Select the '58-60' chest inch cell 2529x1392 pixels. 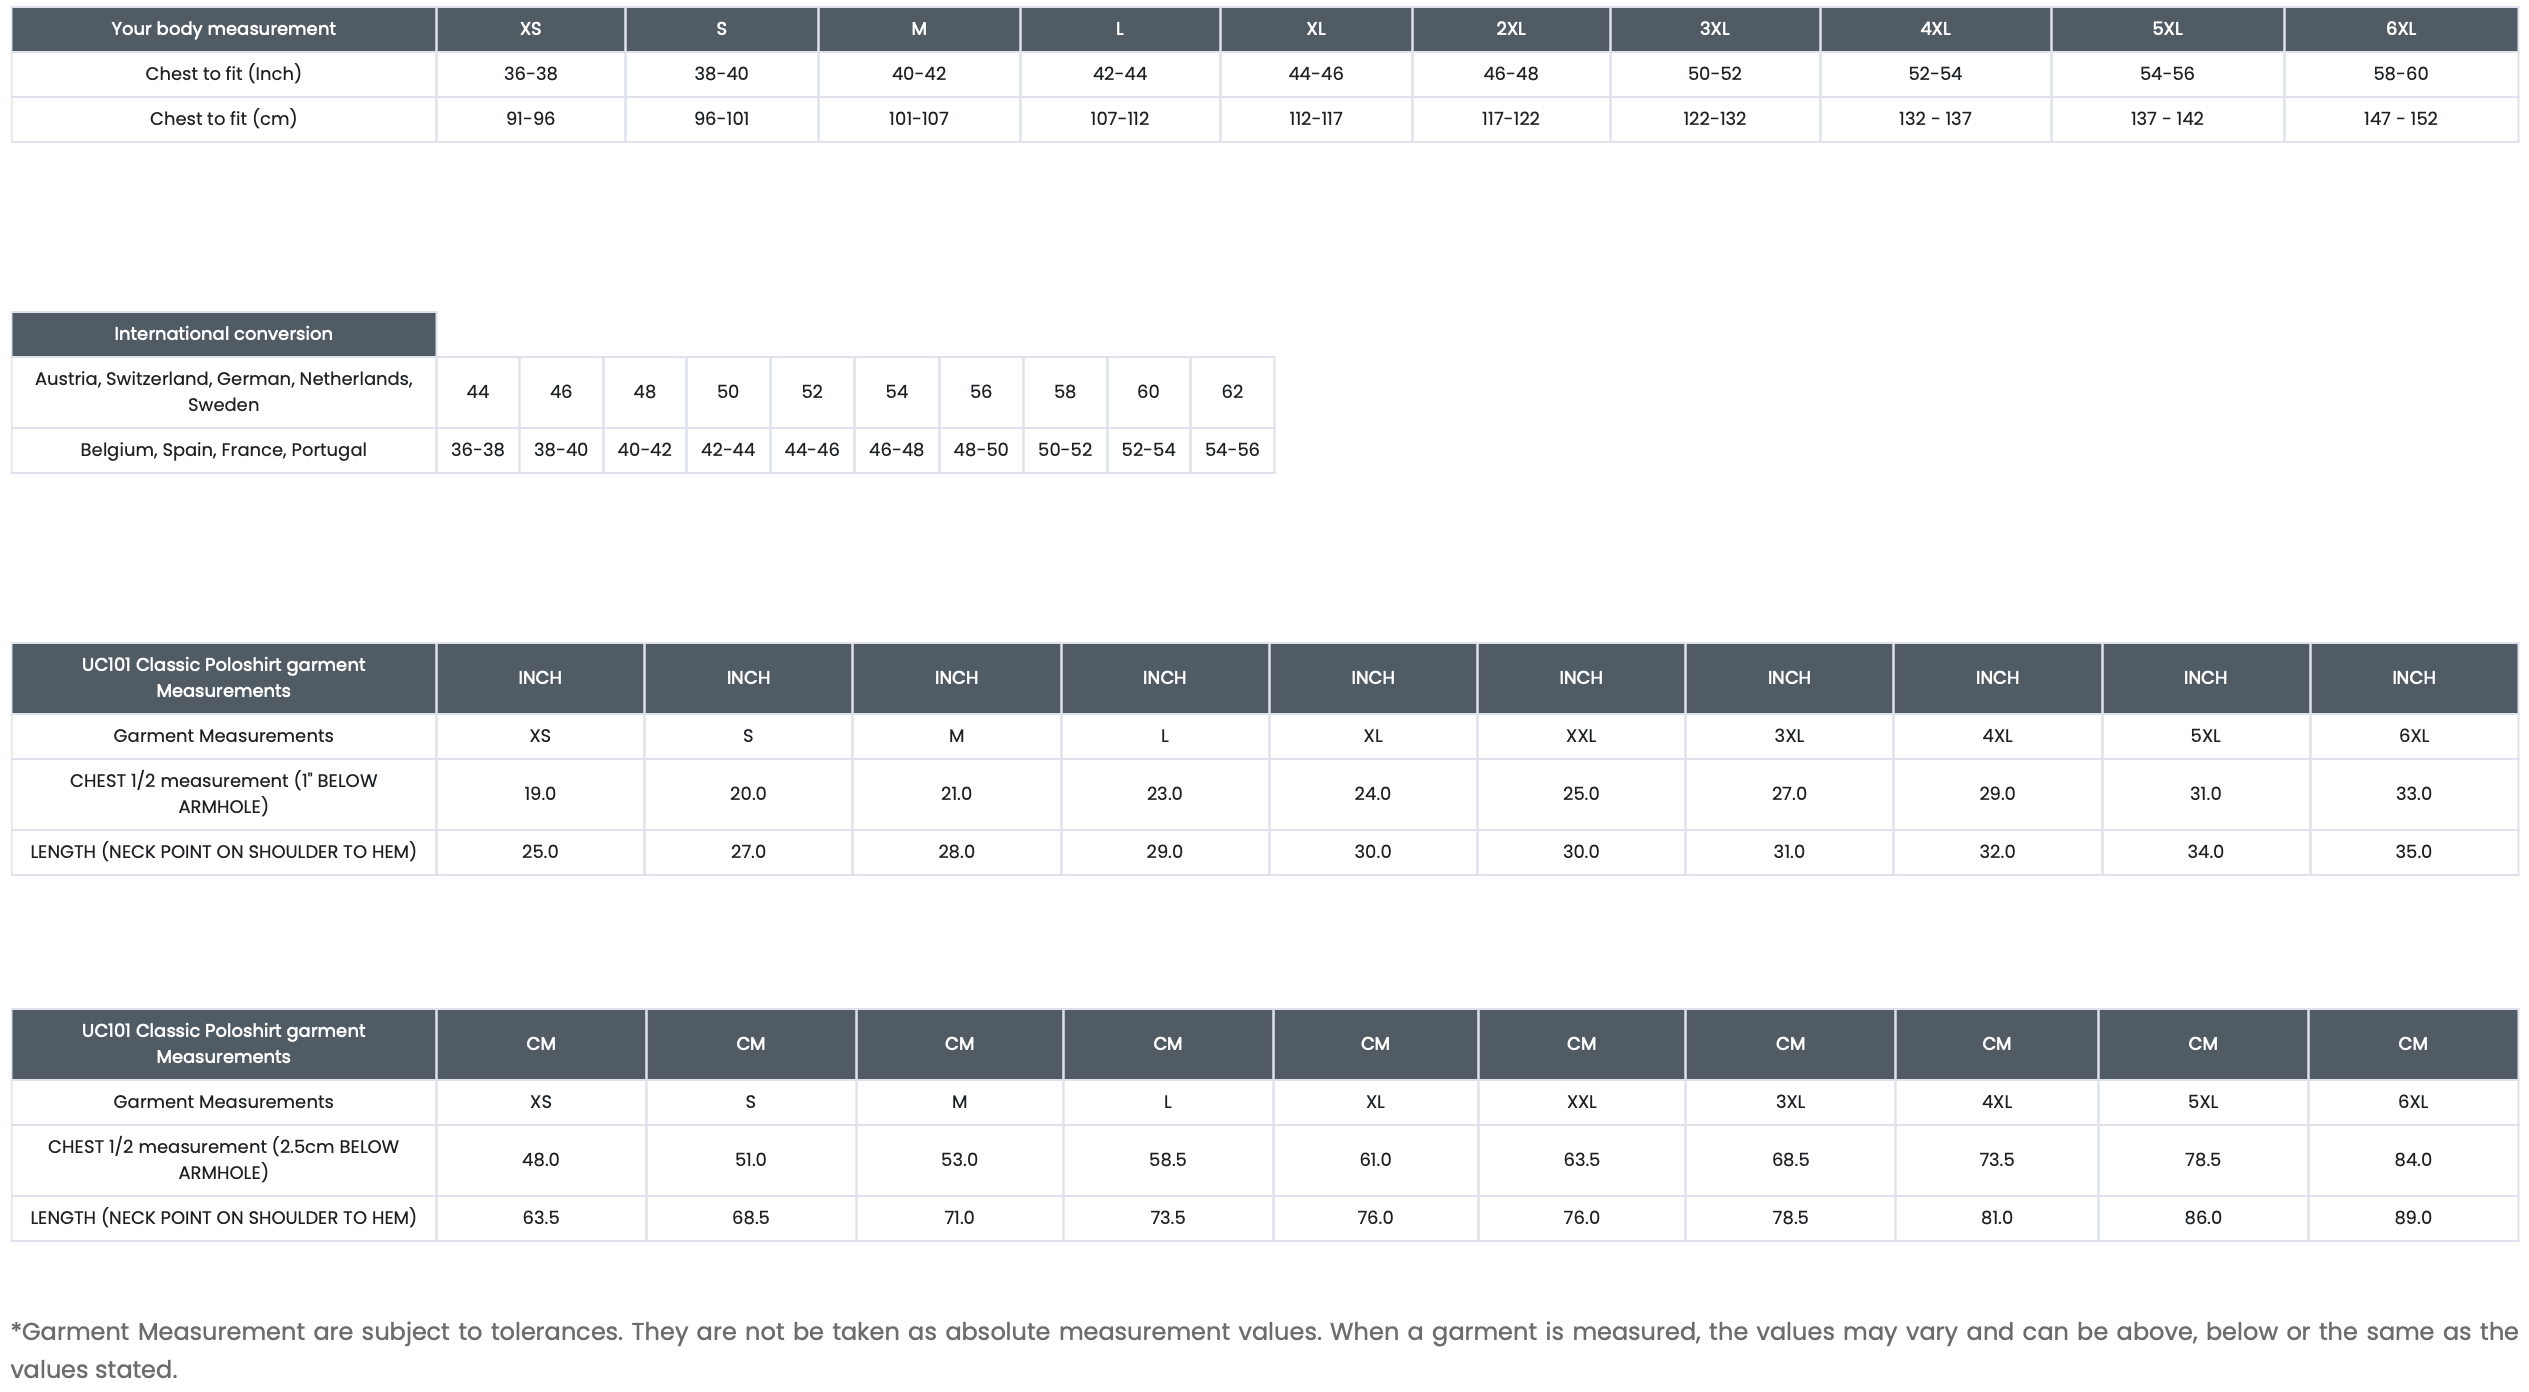tap(2400, 74)
